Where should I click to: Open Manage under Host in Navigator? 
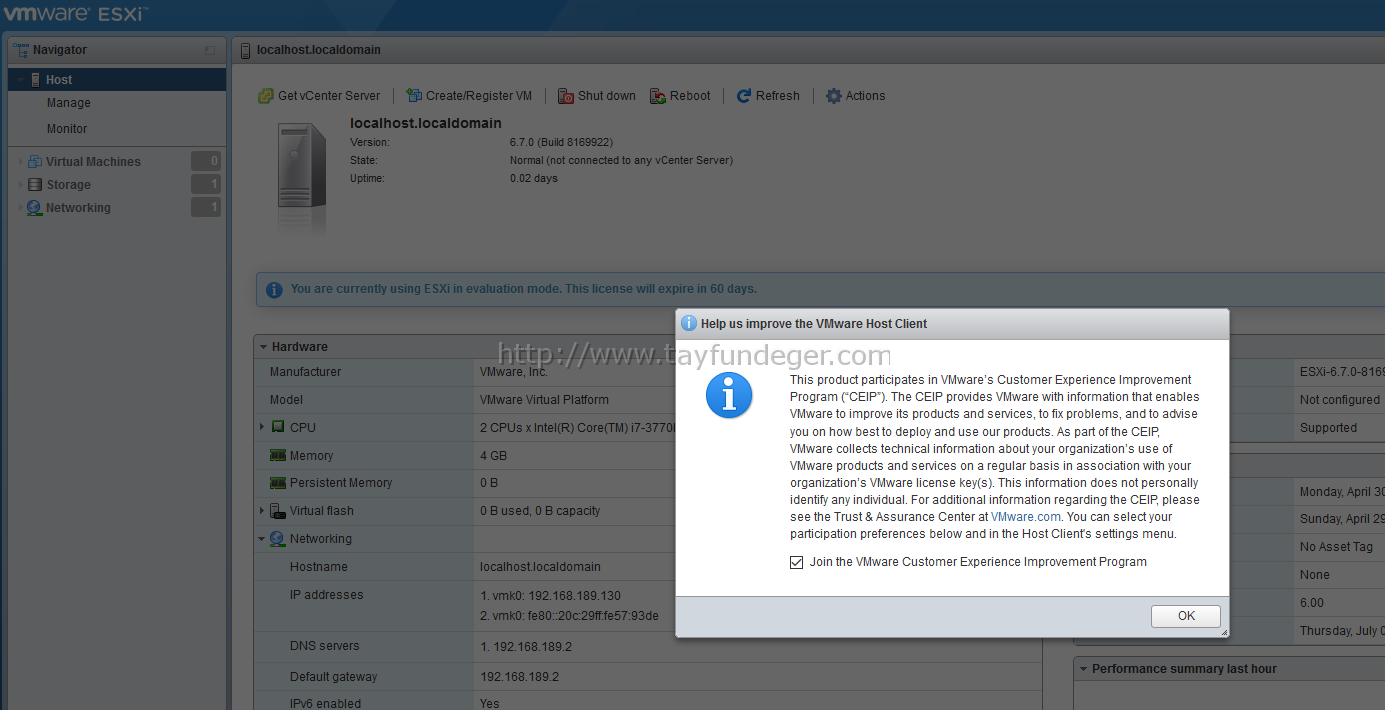pos(69,103)
